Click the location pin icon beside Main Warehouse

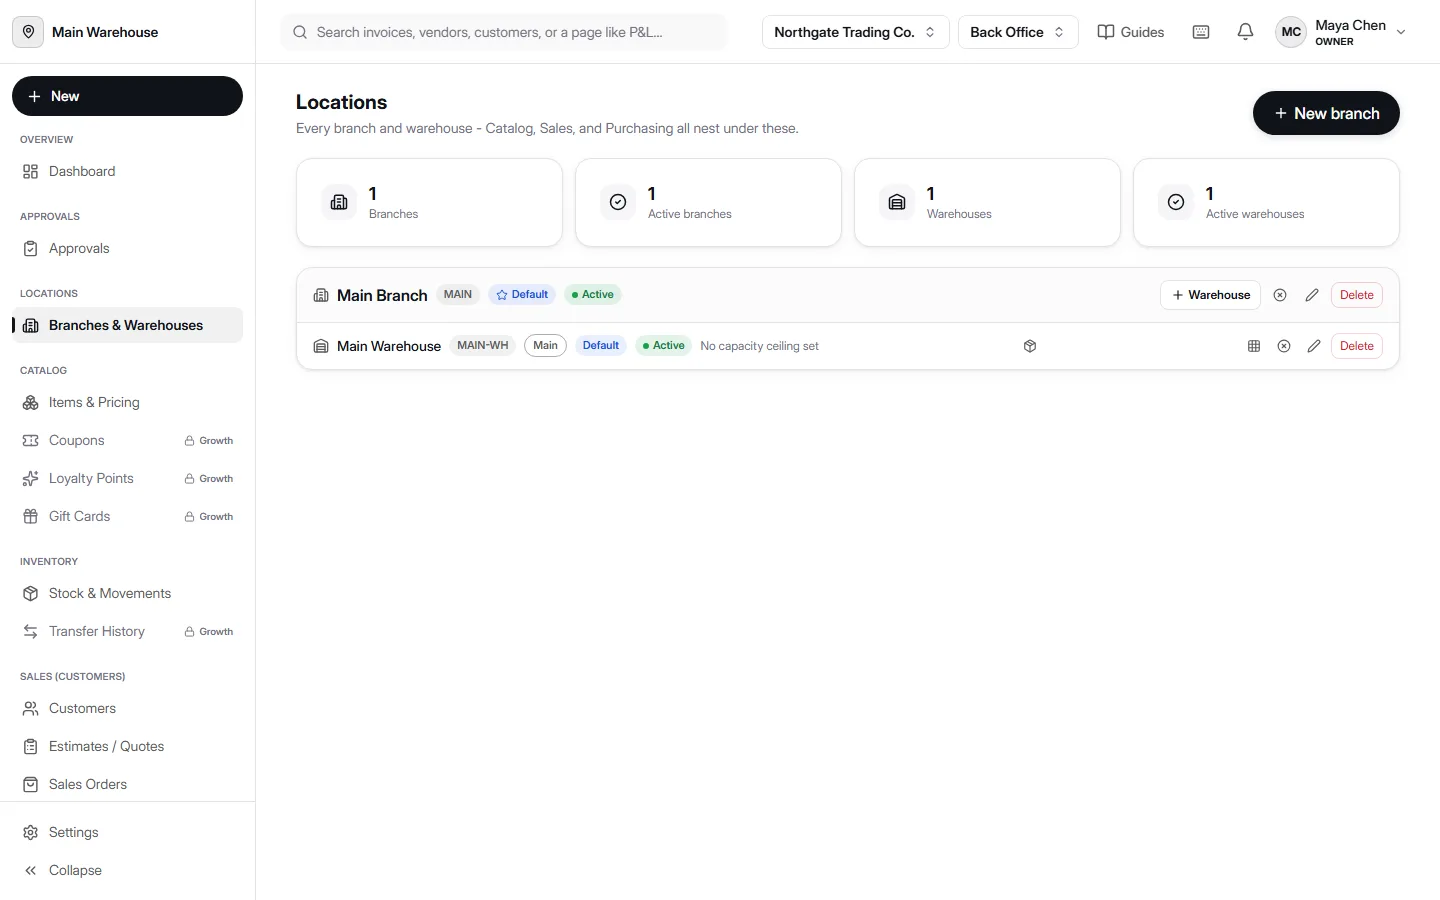pos(28,32)
